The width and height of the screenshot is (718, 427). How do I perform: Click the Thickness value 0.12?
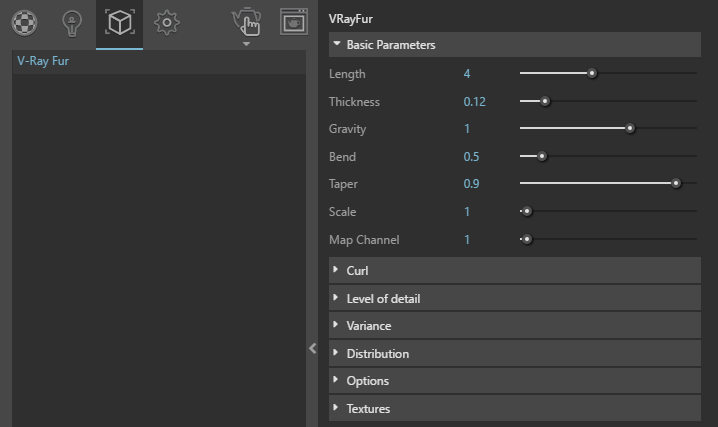click(x=474, y=102)
